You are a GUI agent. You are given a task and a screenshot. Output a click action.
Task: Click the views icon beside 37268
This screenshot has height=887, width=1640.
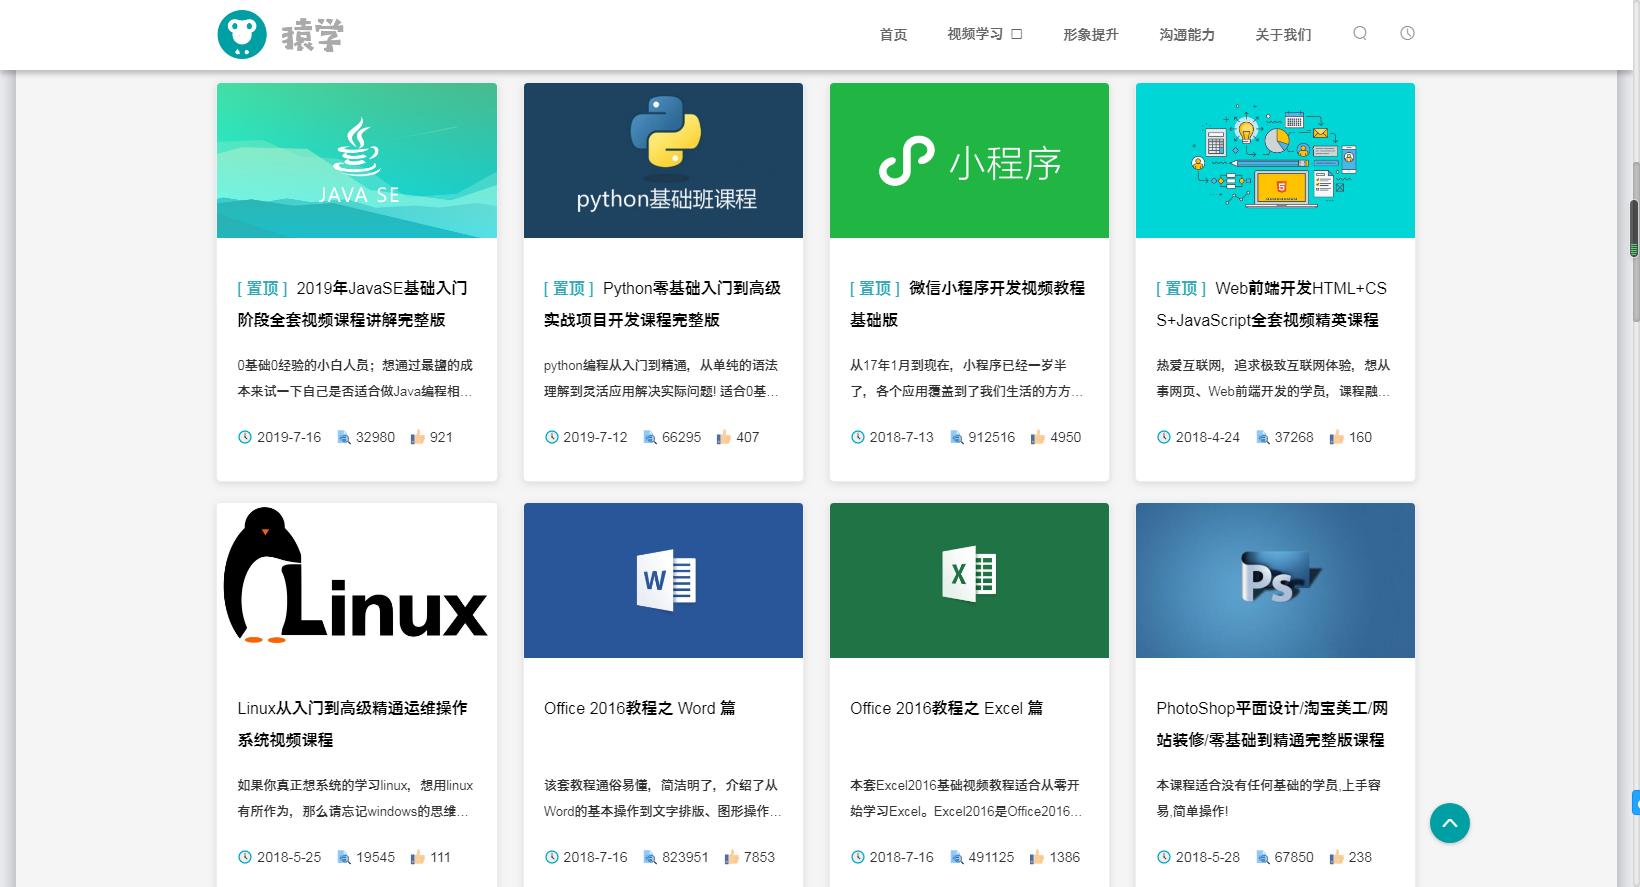pyautogui.click(x=1263, y=437)
